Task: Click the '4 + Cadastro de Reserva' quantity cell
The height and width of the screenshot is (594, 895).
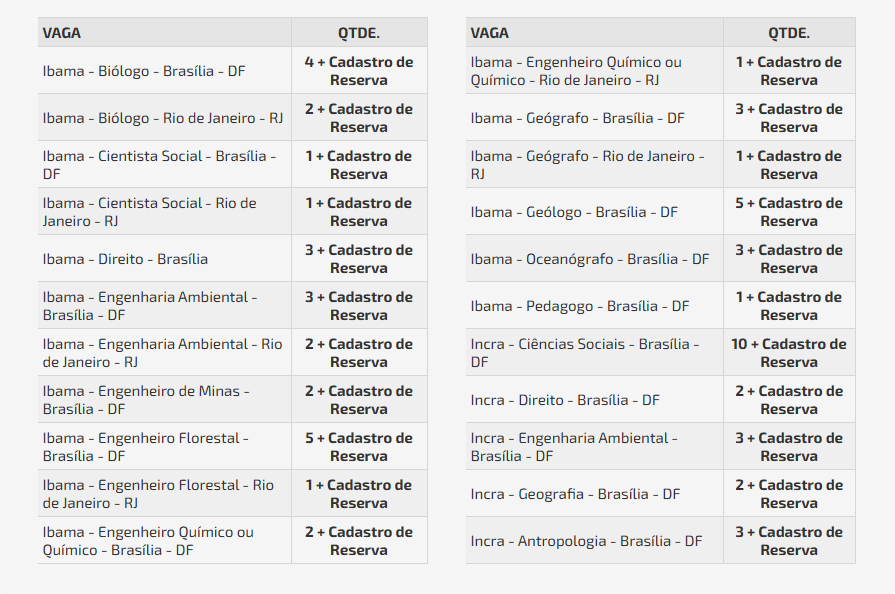Action: (359, 71)
